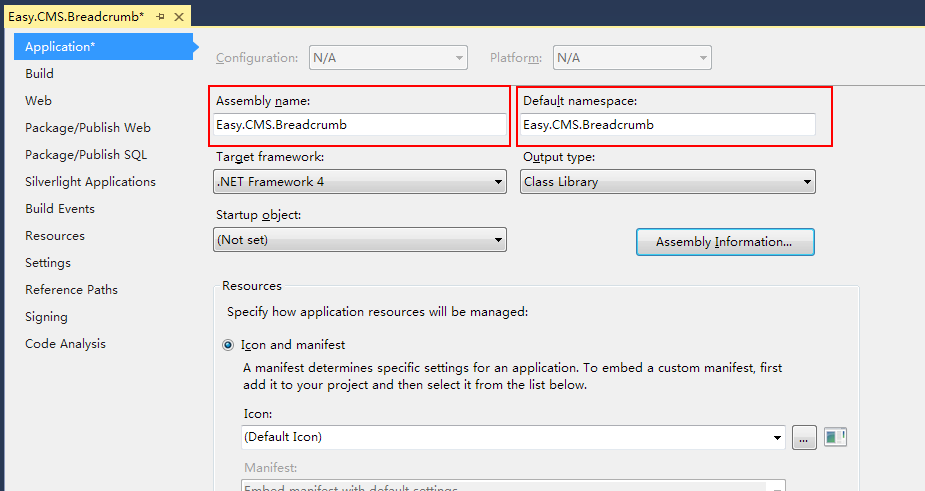This screenshot has height=491, width=925.
Task: Open the Code Analysis page
Action: [65, 344]
